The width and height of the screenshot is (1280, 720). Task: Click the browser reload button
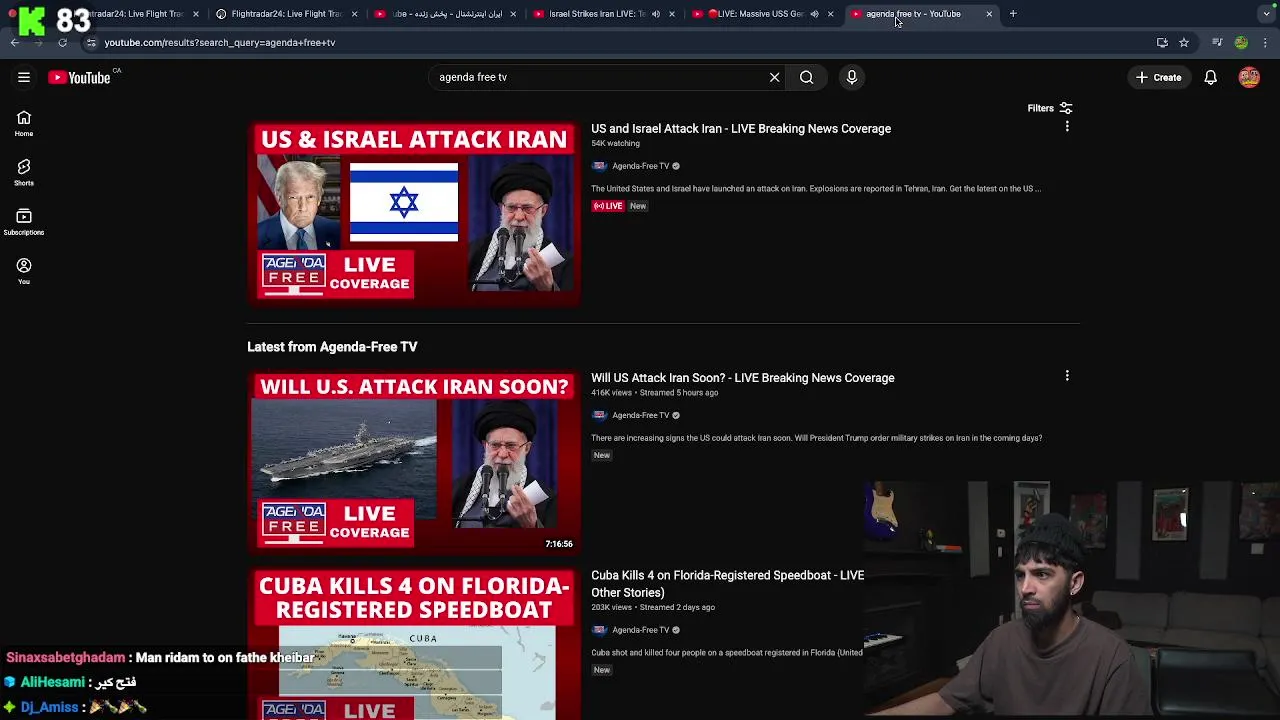(62, 42)
